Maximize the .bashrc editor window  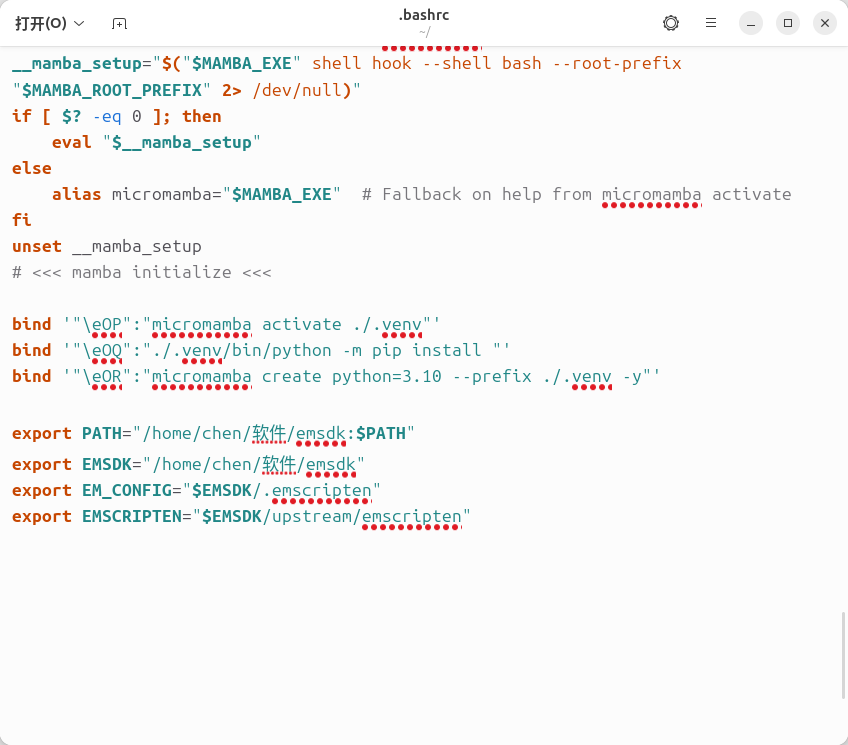click(787, 23)
